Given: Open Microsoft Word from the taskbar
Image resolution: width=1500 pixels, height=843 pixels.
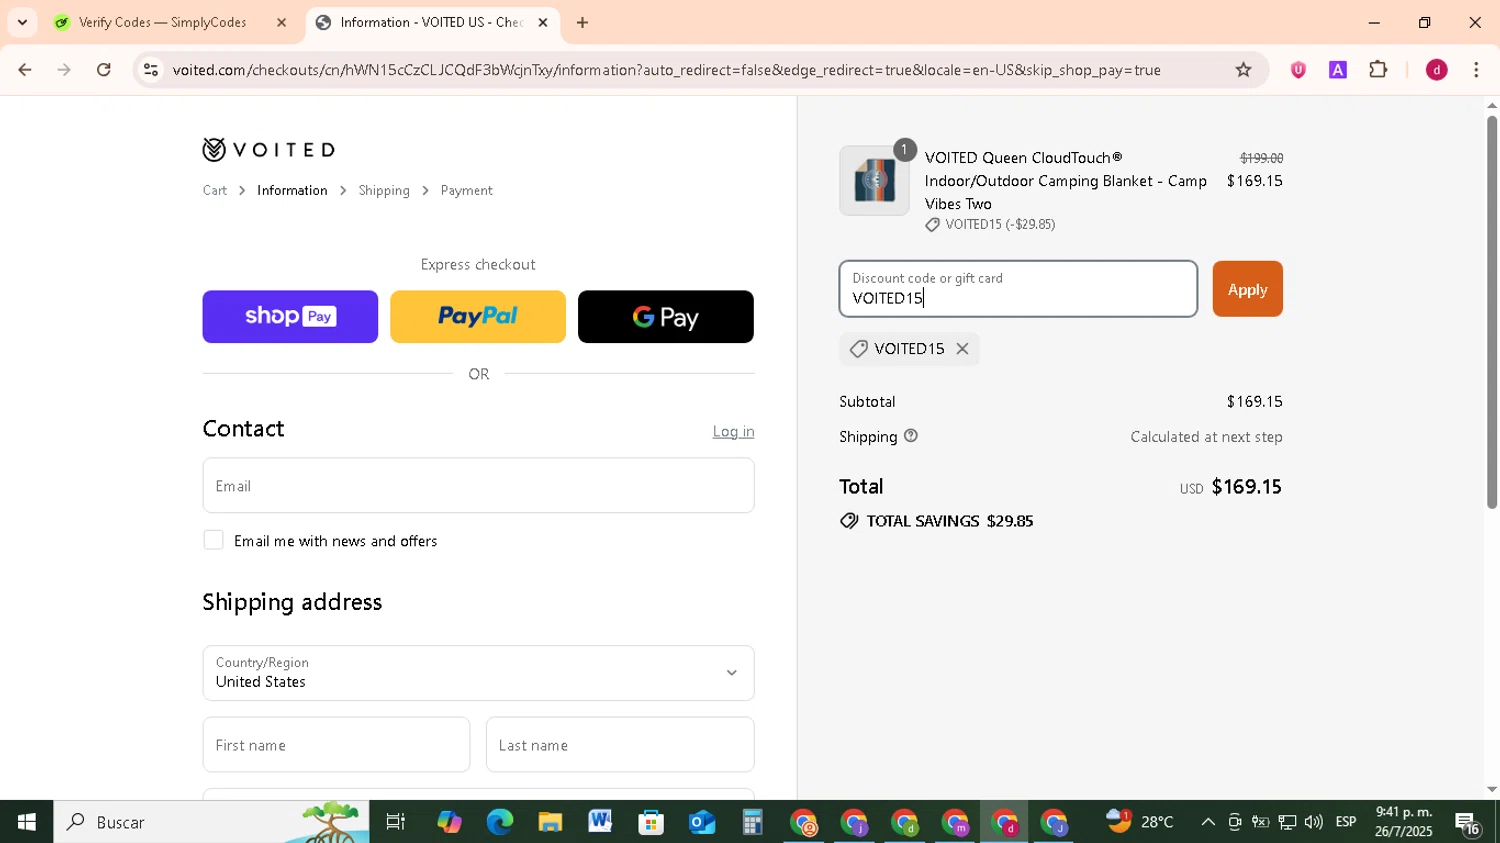Looking at the screenshot, I should coord(600,822).
